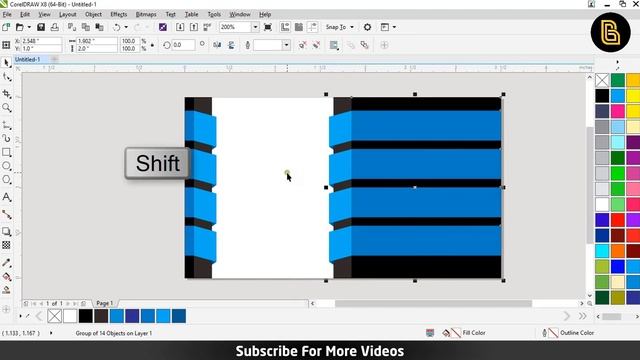The image size is (640, 360).
Task: Select the Shape tool
Action: tap(7, 77)
